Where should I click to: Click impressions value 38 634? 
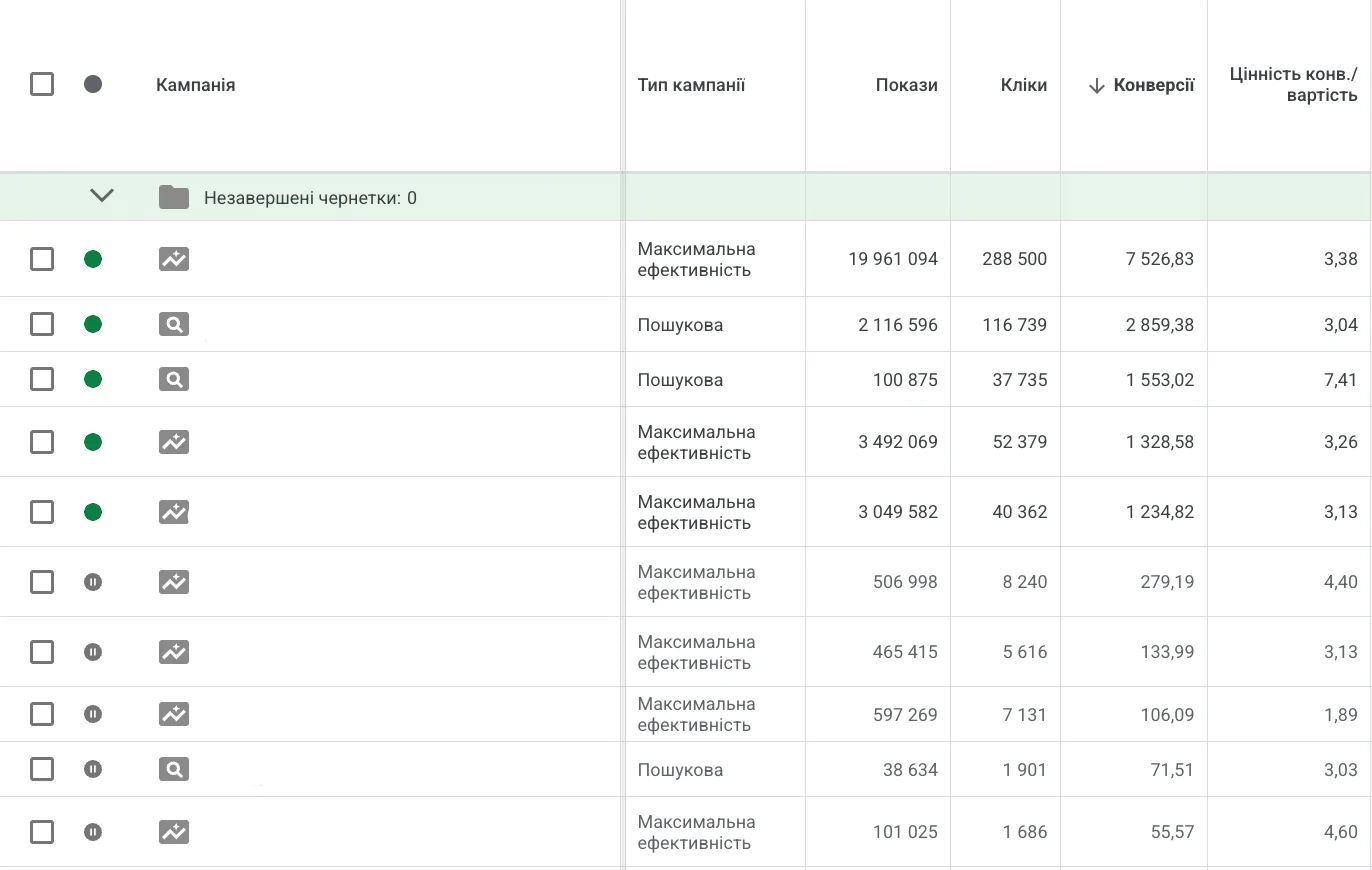pyautogui.click(x=910, y=770)
